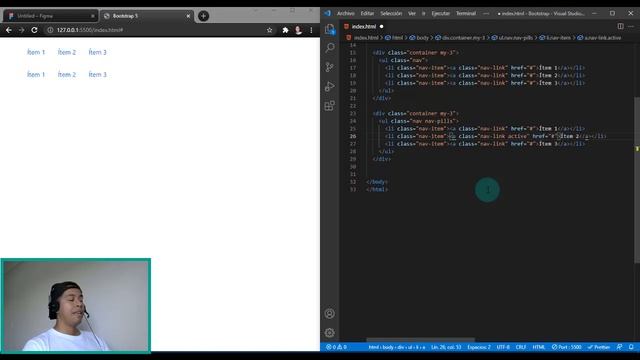Open the Chrome three-dot menu
This screenshot has width=640, height=360.
[311, 30]
